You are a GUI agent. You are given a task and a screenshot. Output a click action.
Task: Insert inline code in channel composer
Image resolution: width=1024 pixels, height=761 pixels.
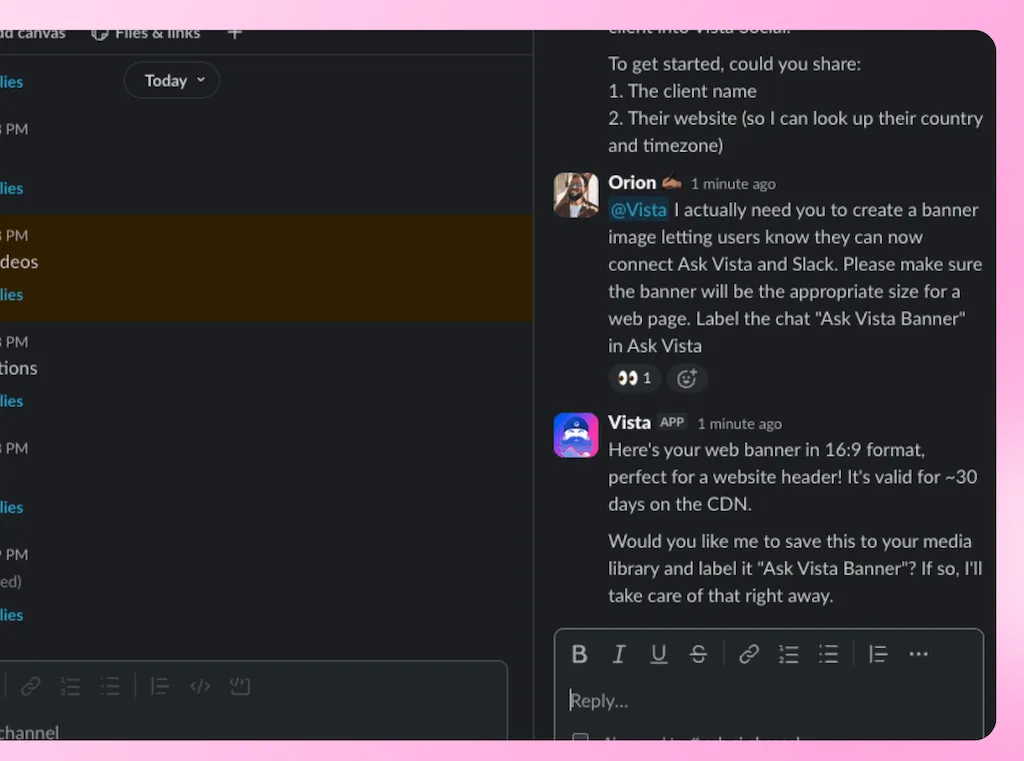pos(200,686)
